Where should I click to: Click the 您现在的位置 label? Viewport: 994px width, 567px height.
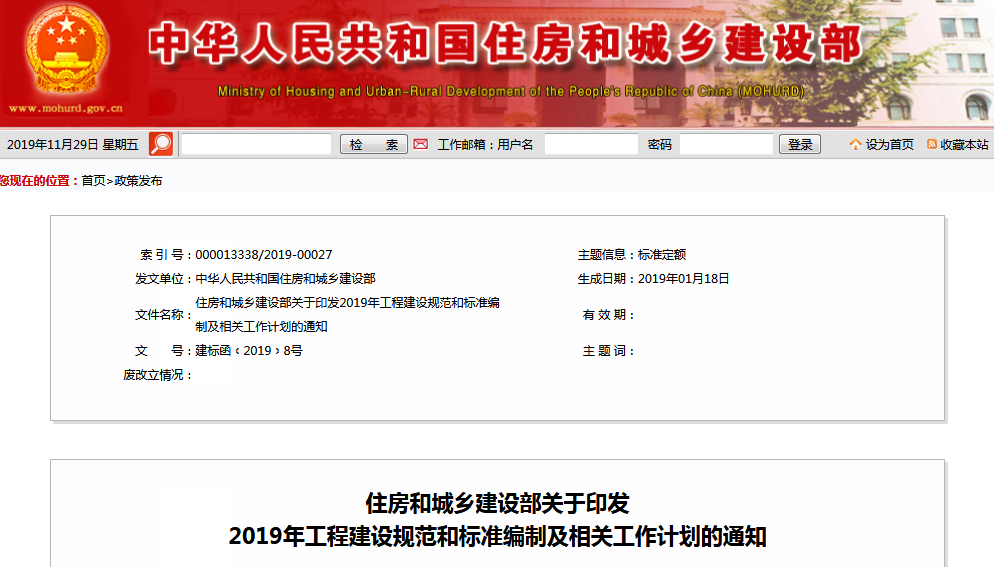[x=39, y=181]
